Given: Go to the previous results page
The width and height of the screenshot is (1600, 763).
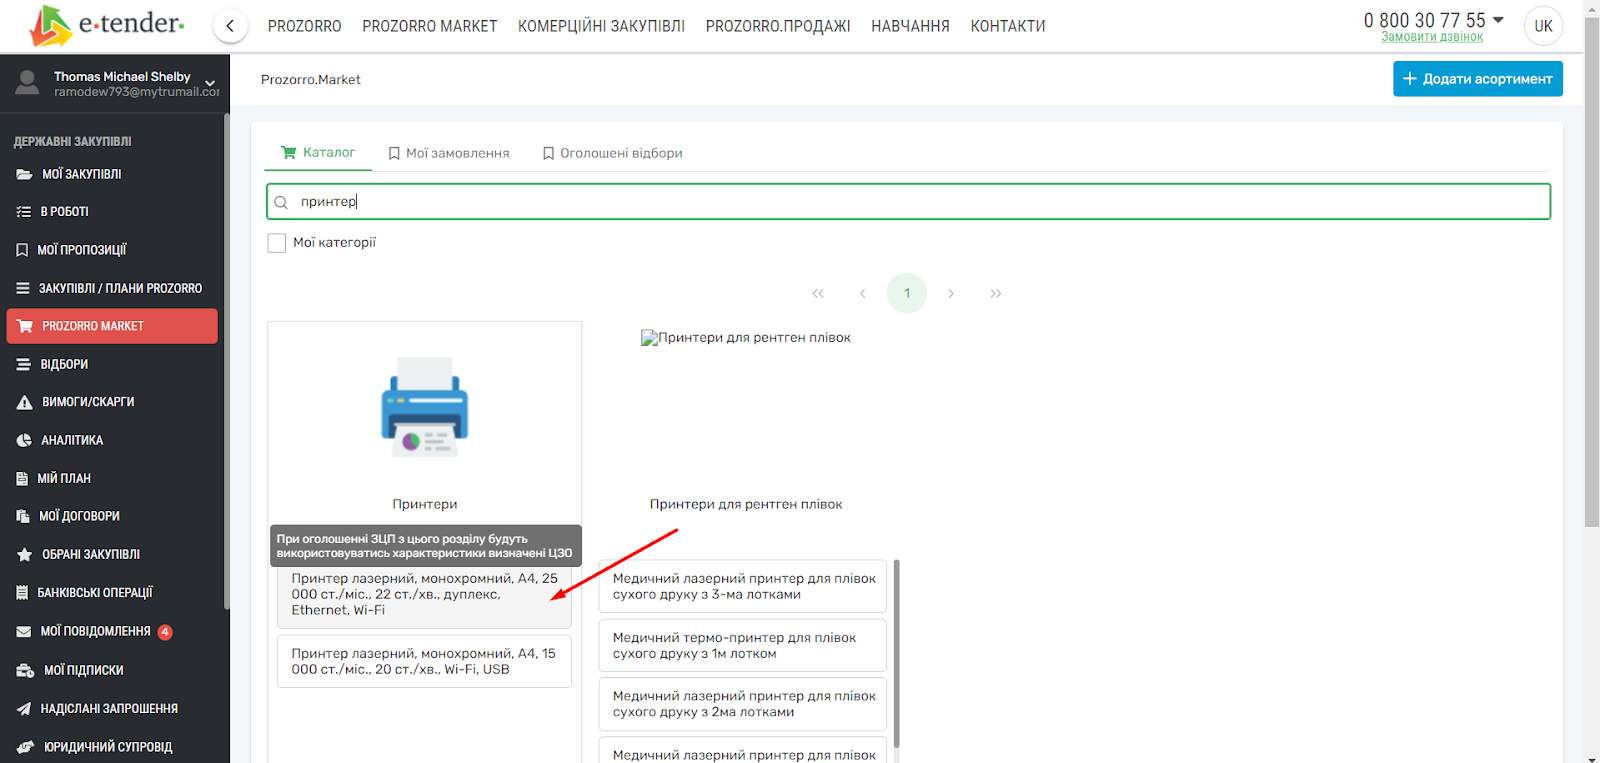Looking at the screenshot, I should point(862,293).
